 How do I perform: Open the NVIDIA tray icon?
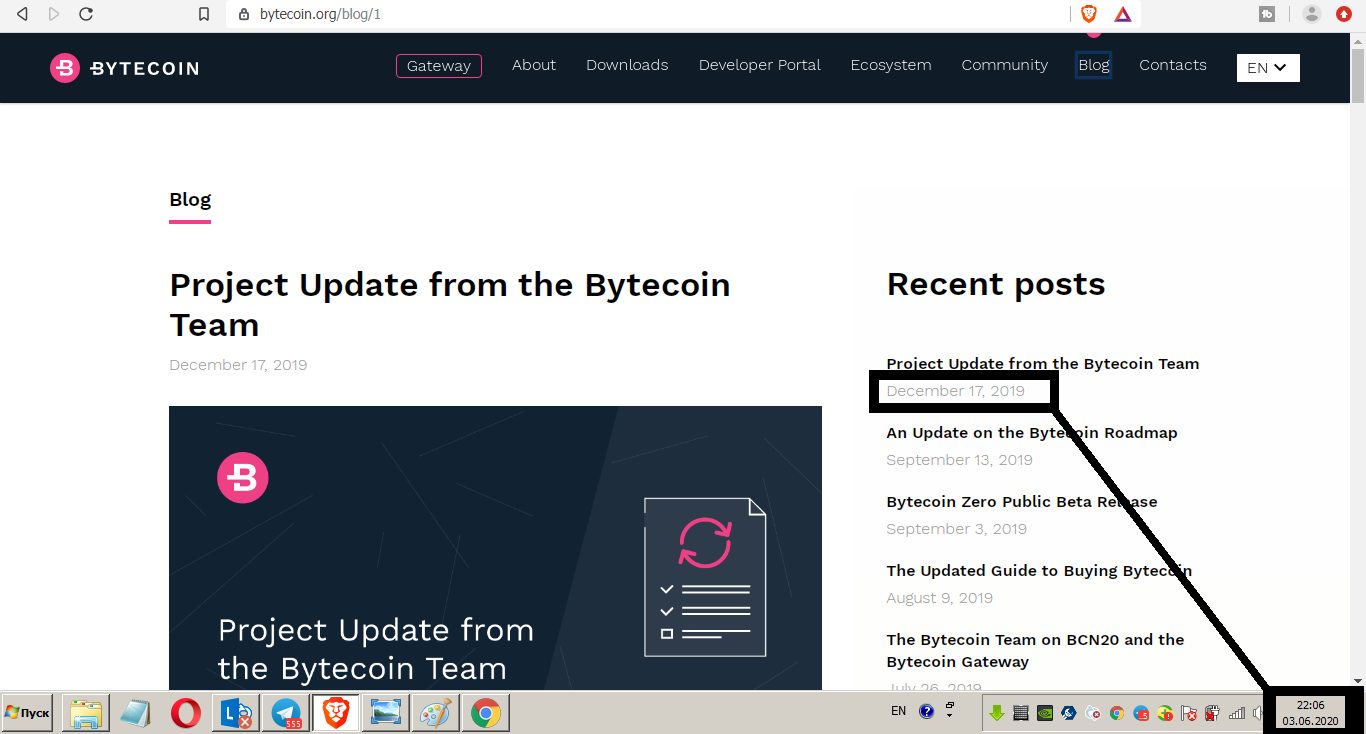click(x=1045, y=713)
